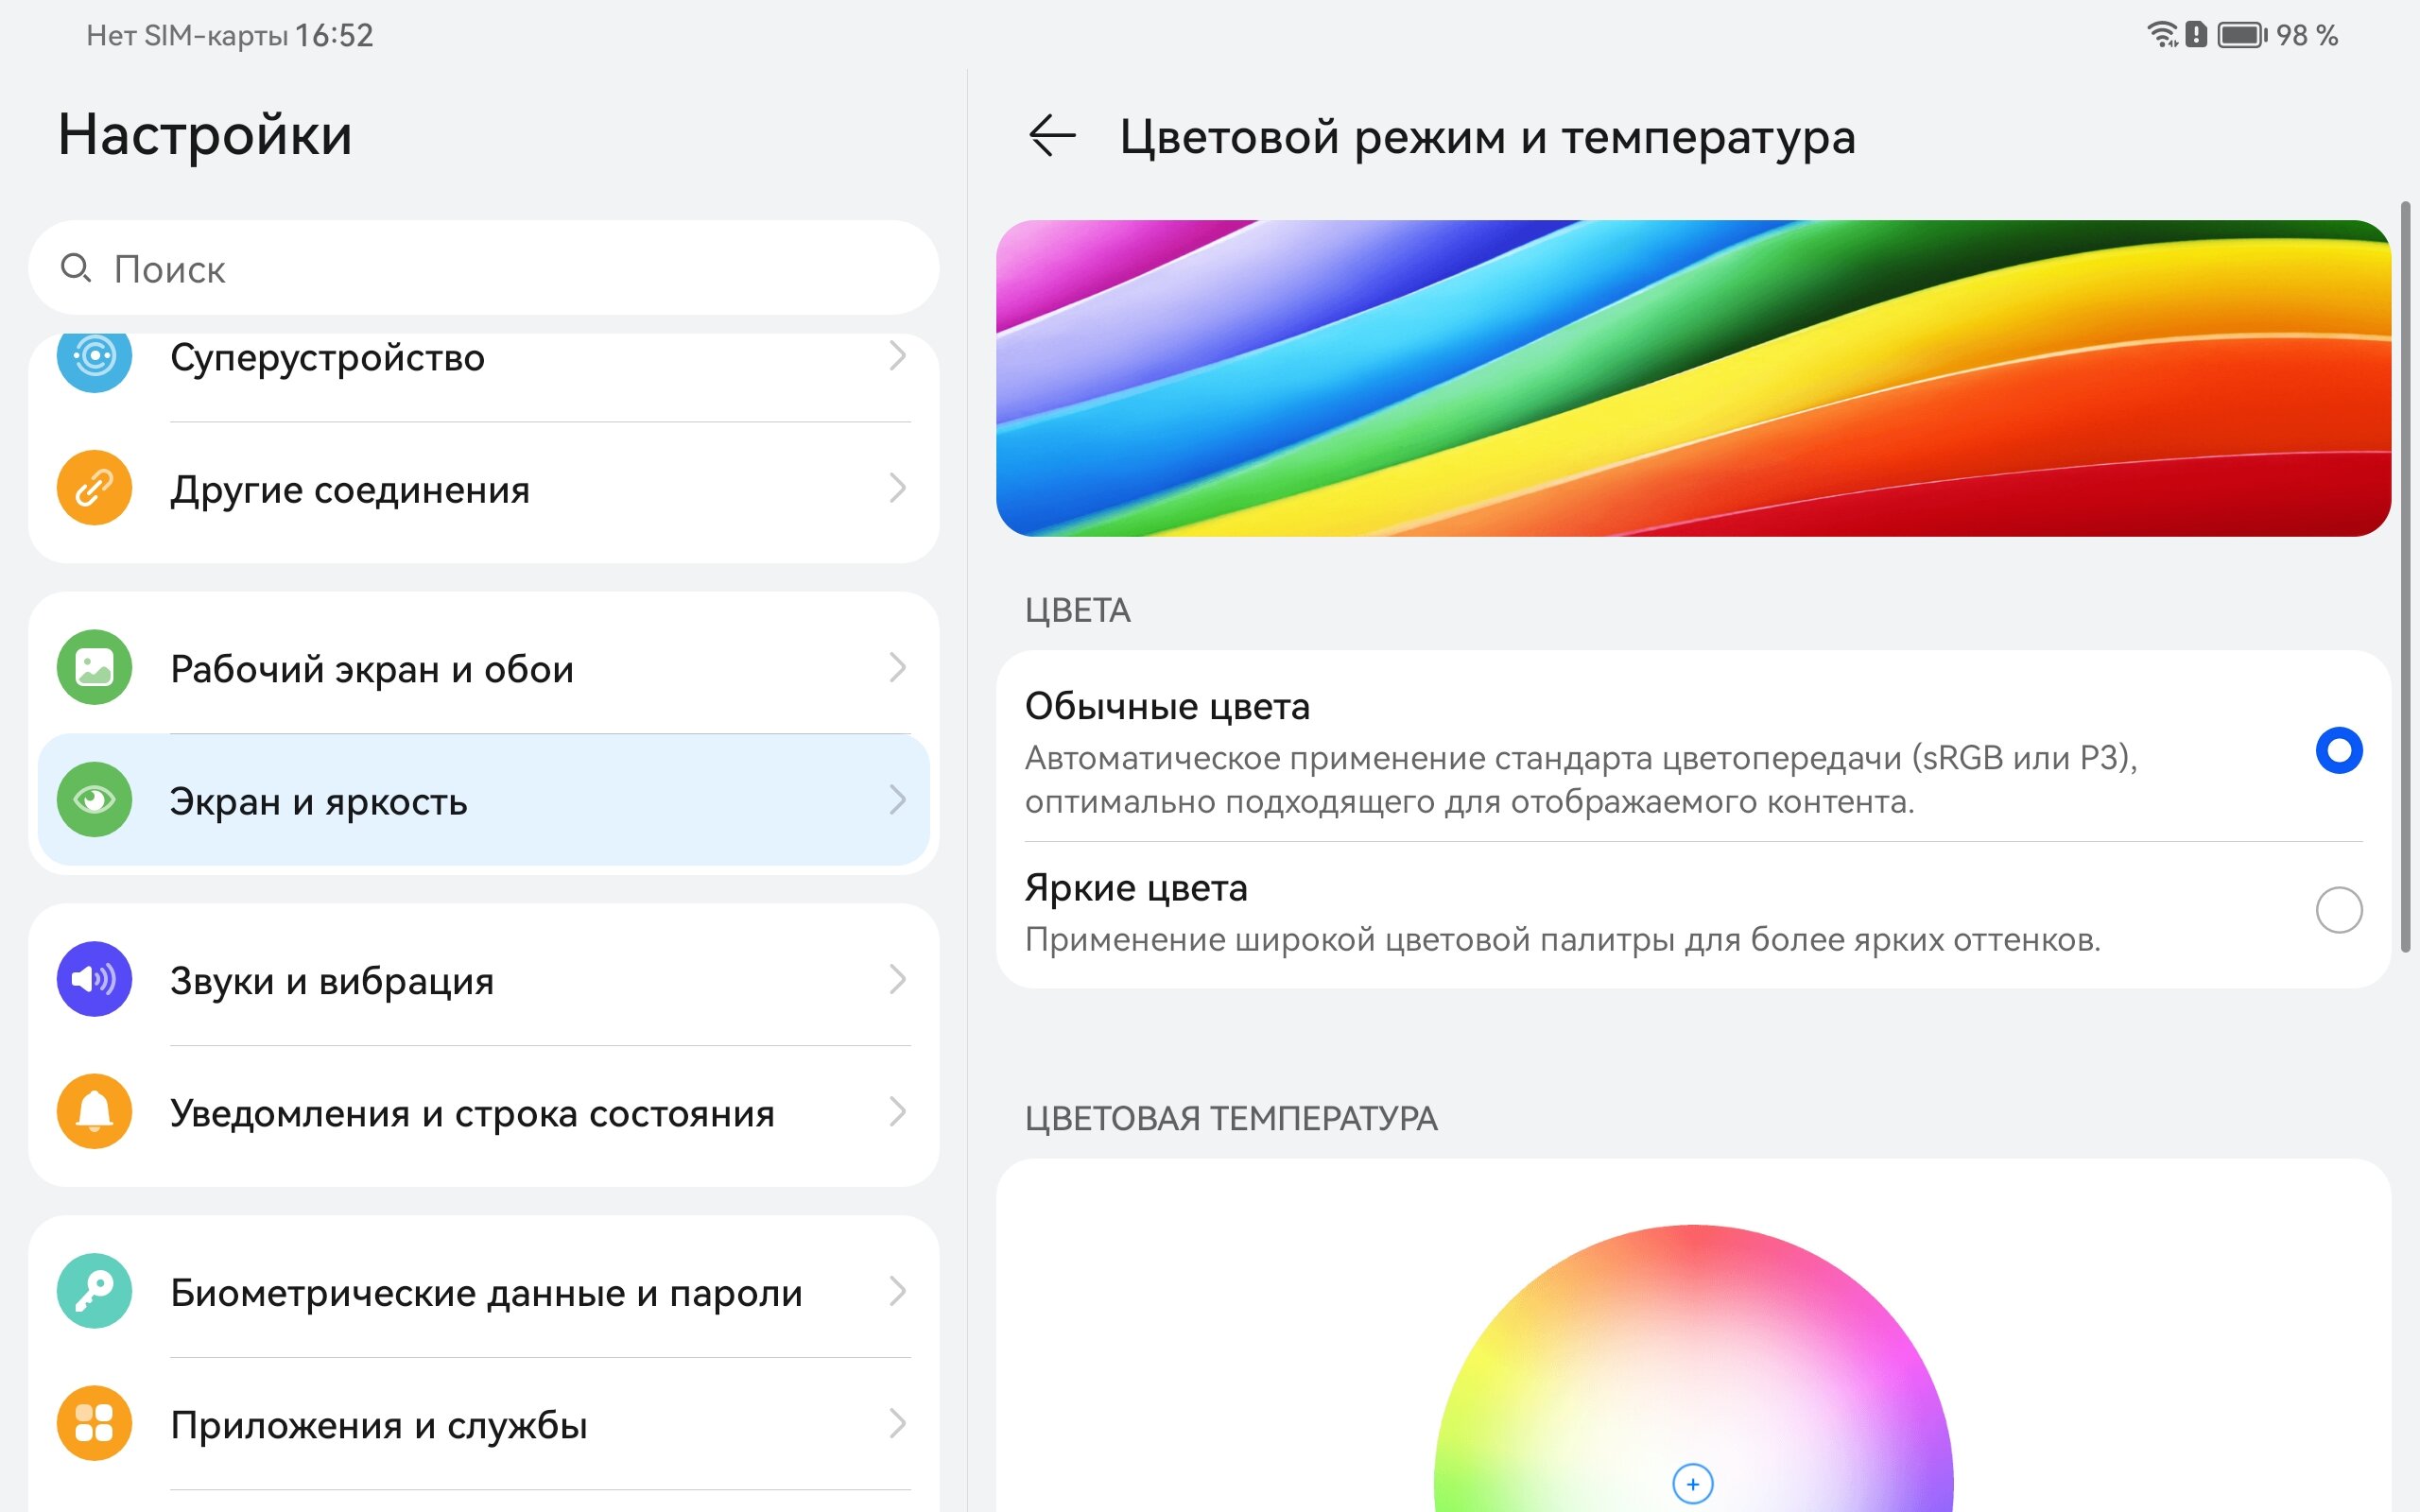
Task: Open Звуки и вибрация settings
Action: (484, 979)
